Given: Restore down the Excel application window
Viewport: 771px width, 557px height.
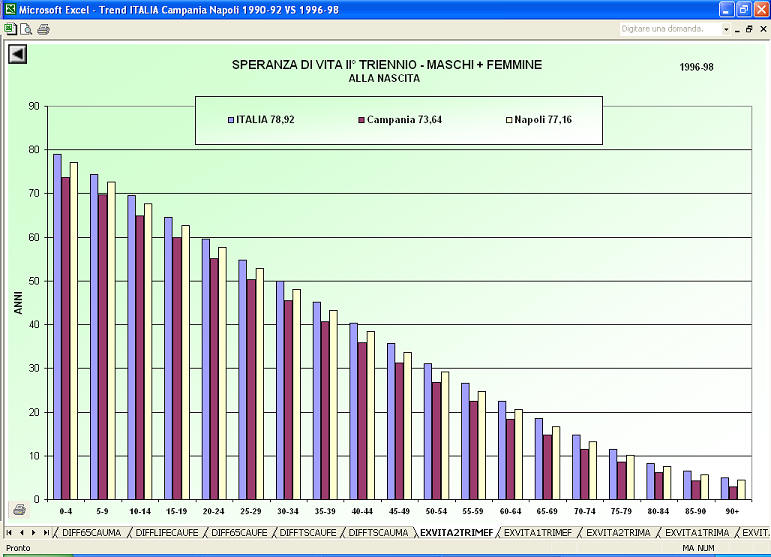Looking at the screenshot, I should click(743, 9).
